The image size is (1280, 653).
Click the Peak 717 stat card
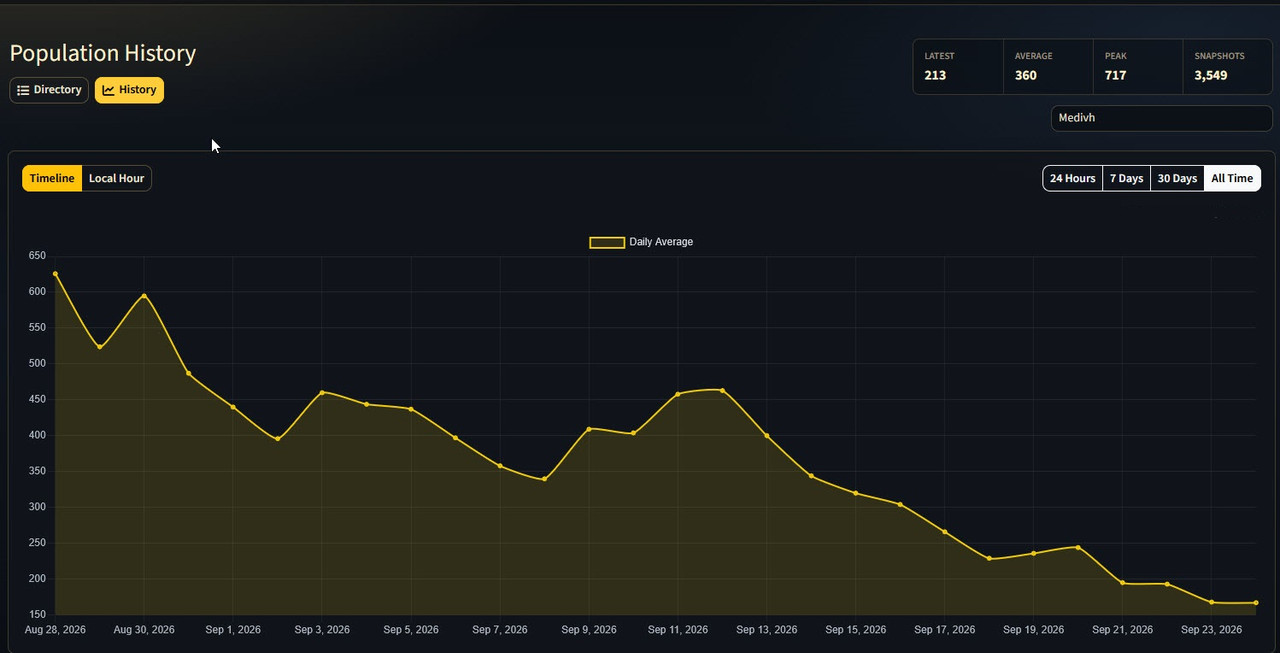(1138, 67)
